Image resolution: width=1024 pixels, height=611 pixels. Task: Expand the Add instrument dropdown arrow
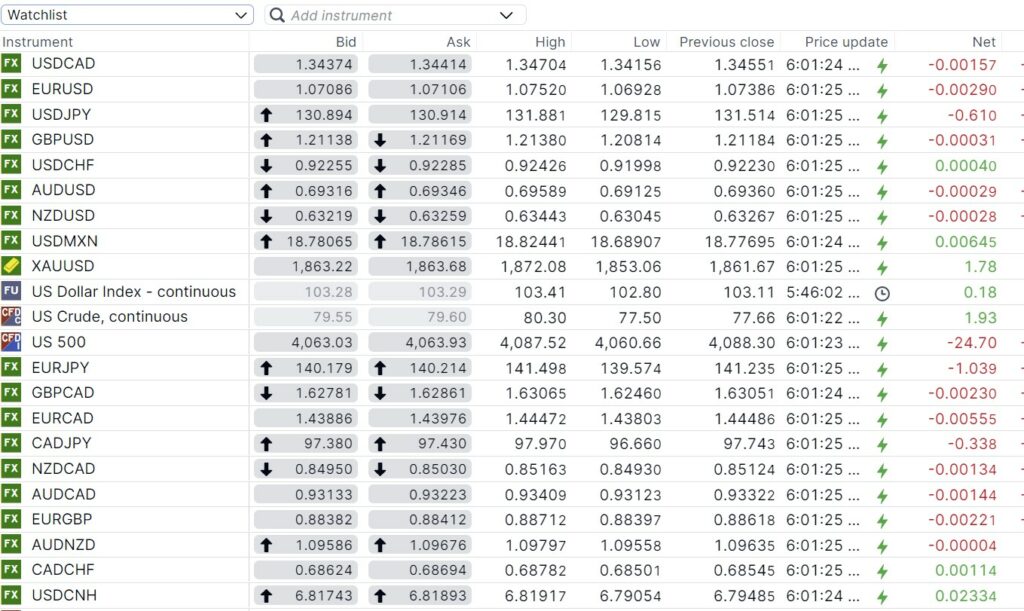point(507,16)
